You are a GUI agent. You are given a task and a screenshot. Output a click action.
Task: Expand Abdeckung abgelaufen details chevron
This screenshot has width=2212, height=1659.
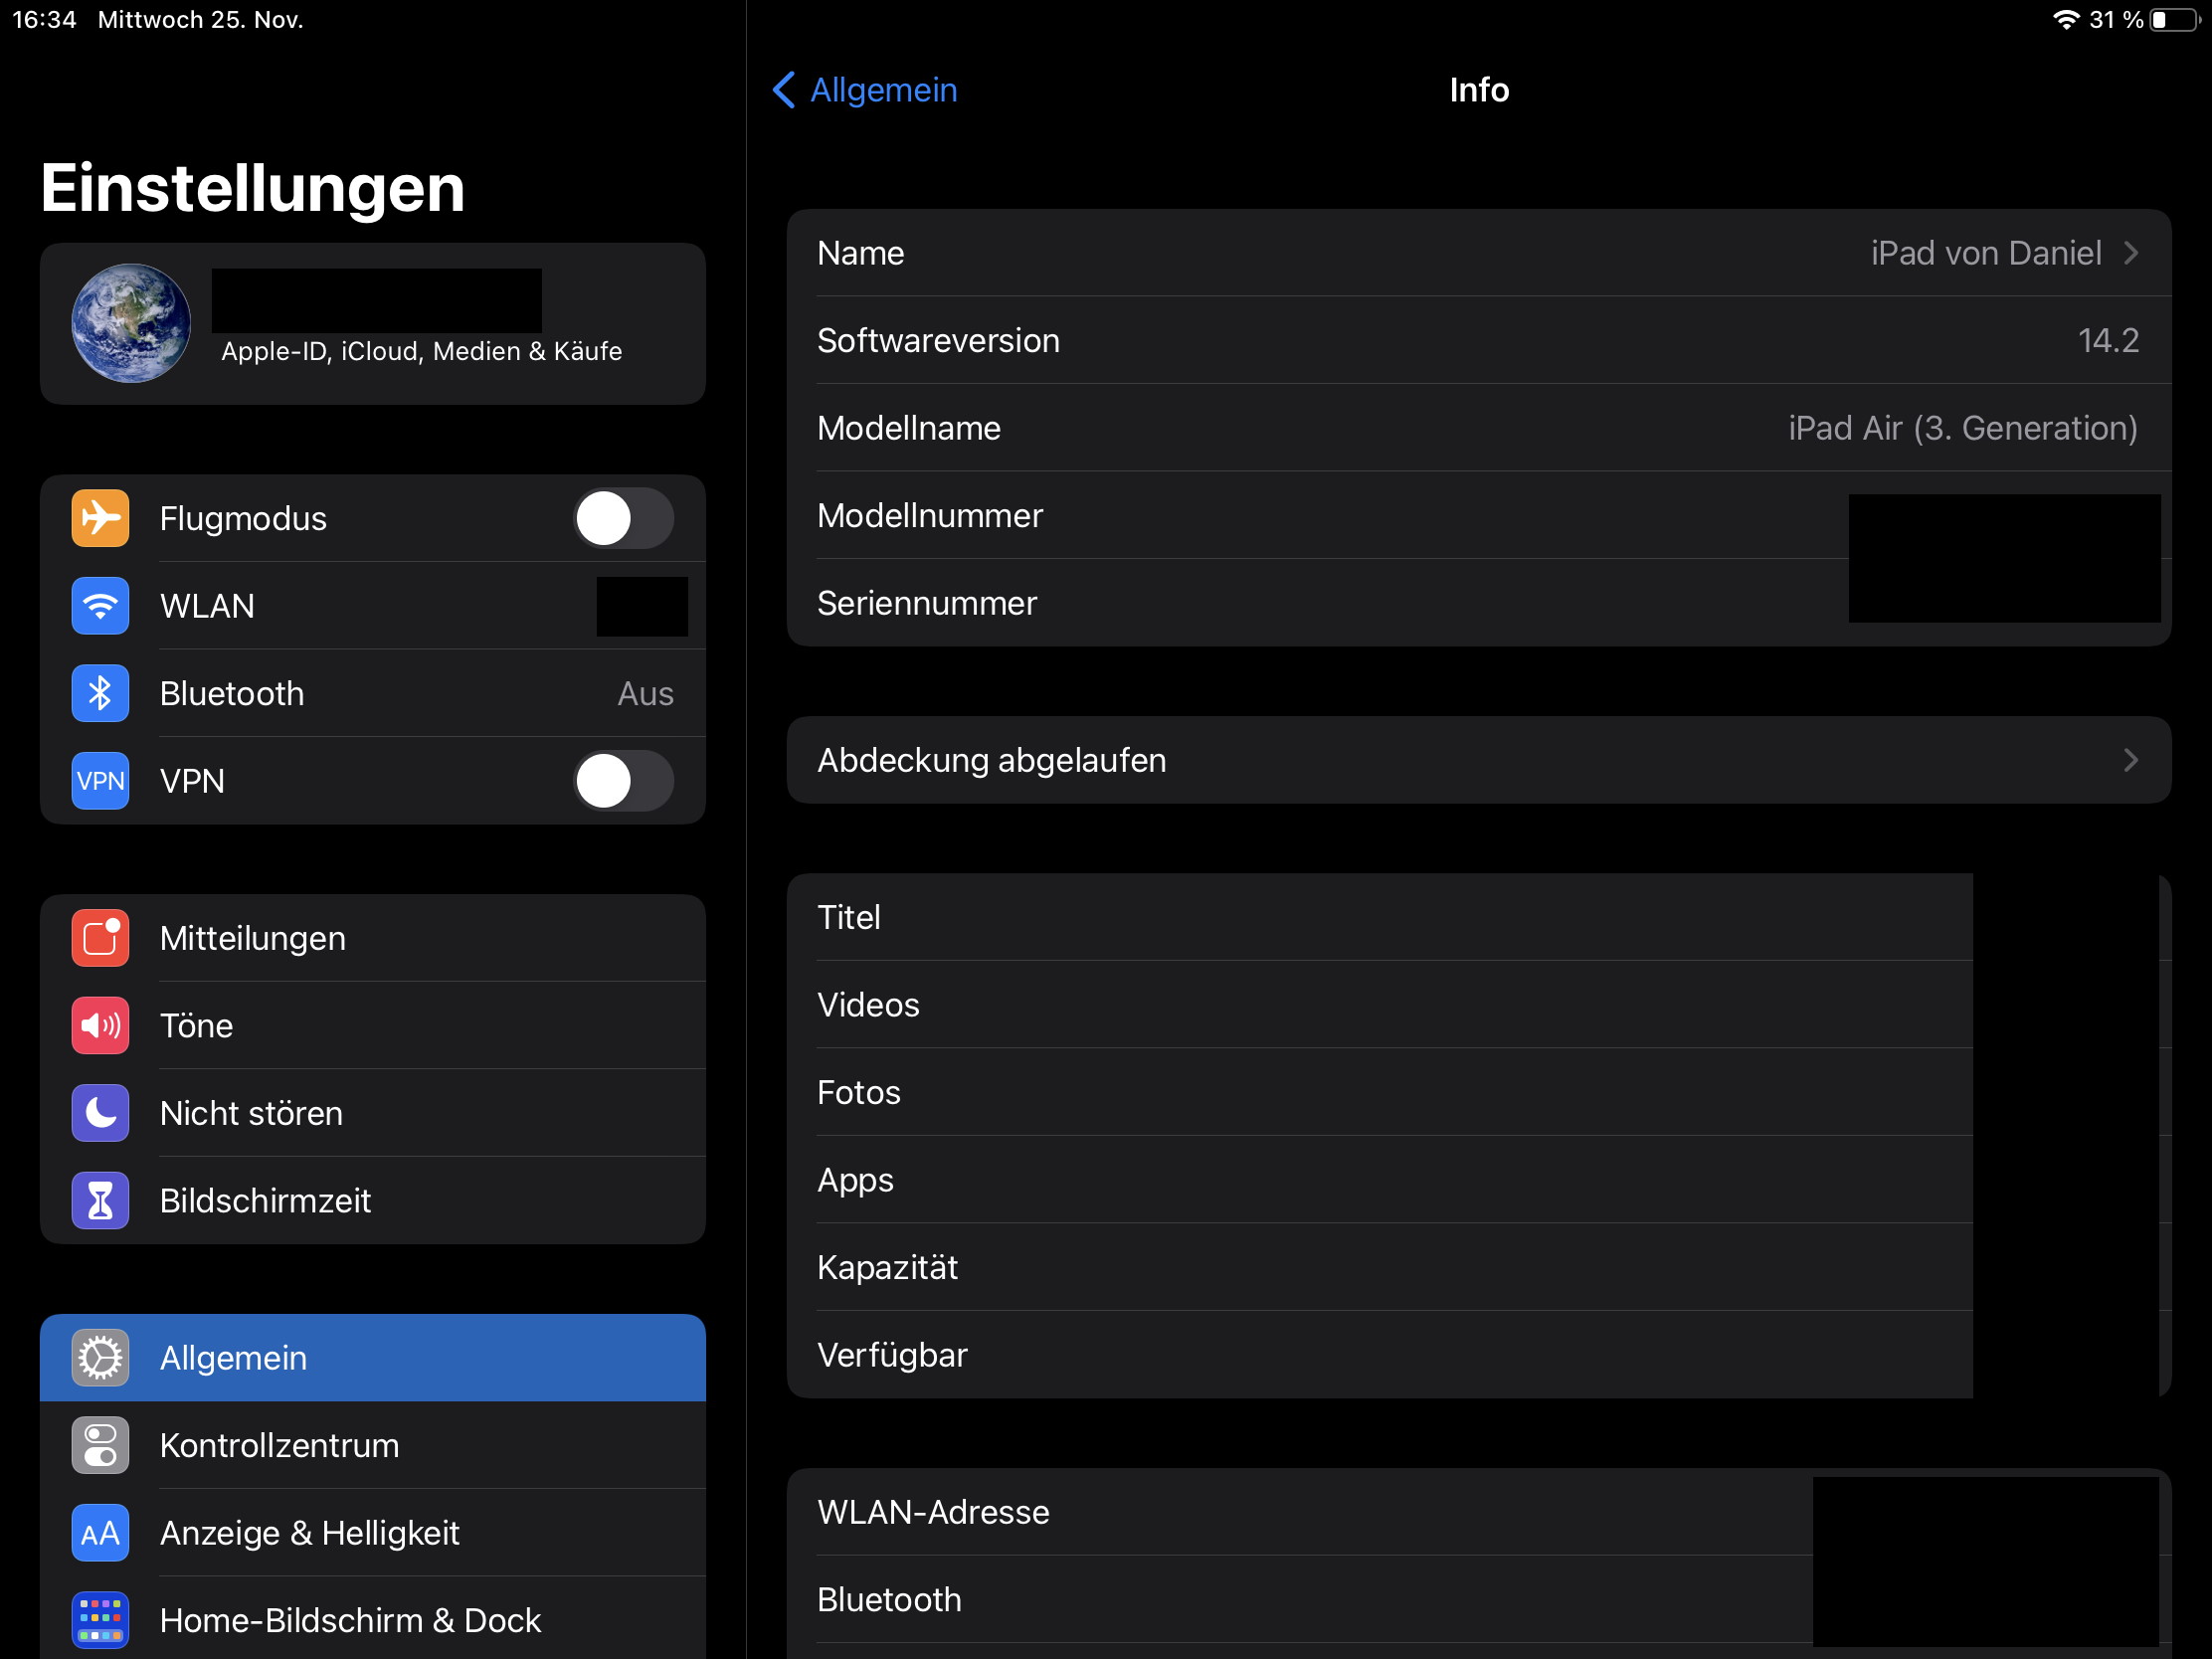2131,760
